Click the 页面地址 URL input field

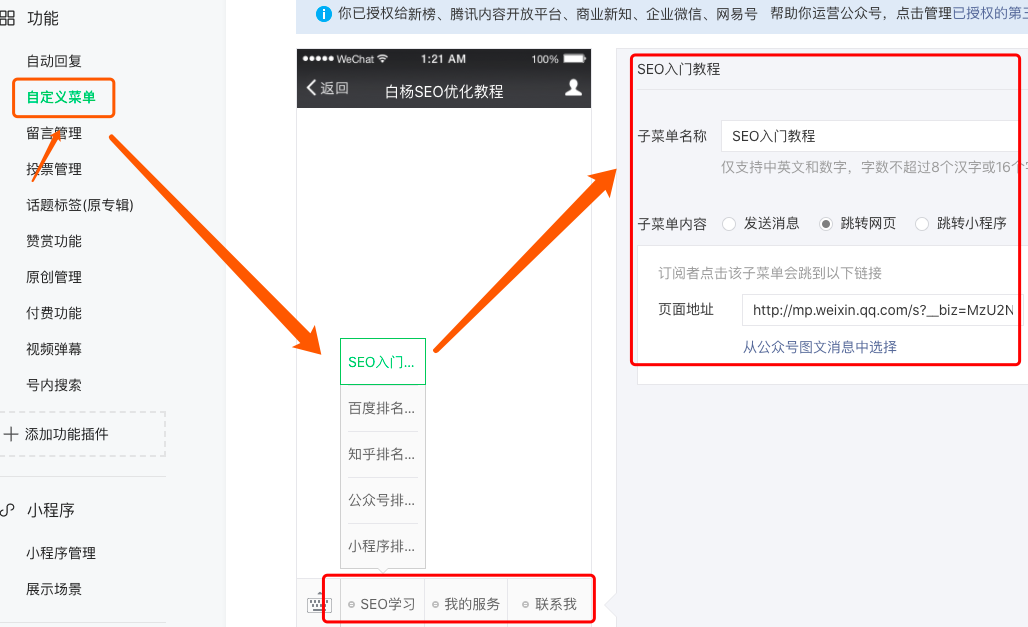coord(880,311)
